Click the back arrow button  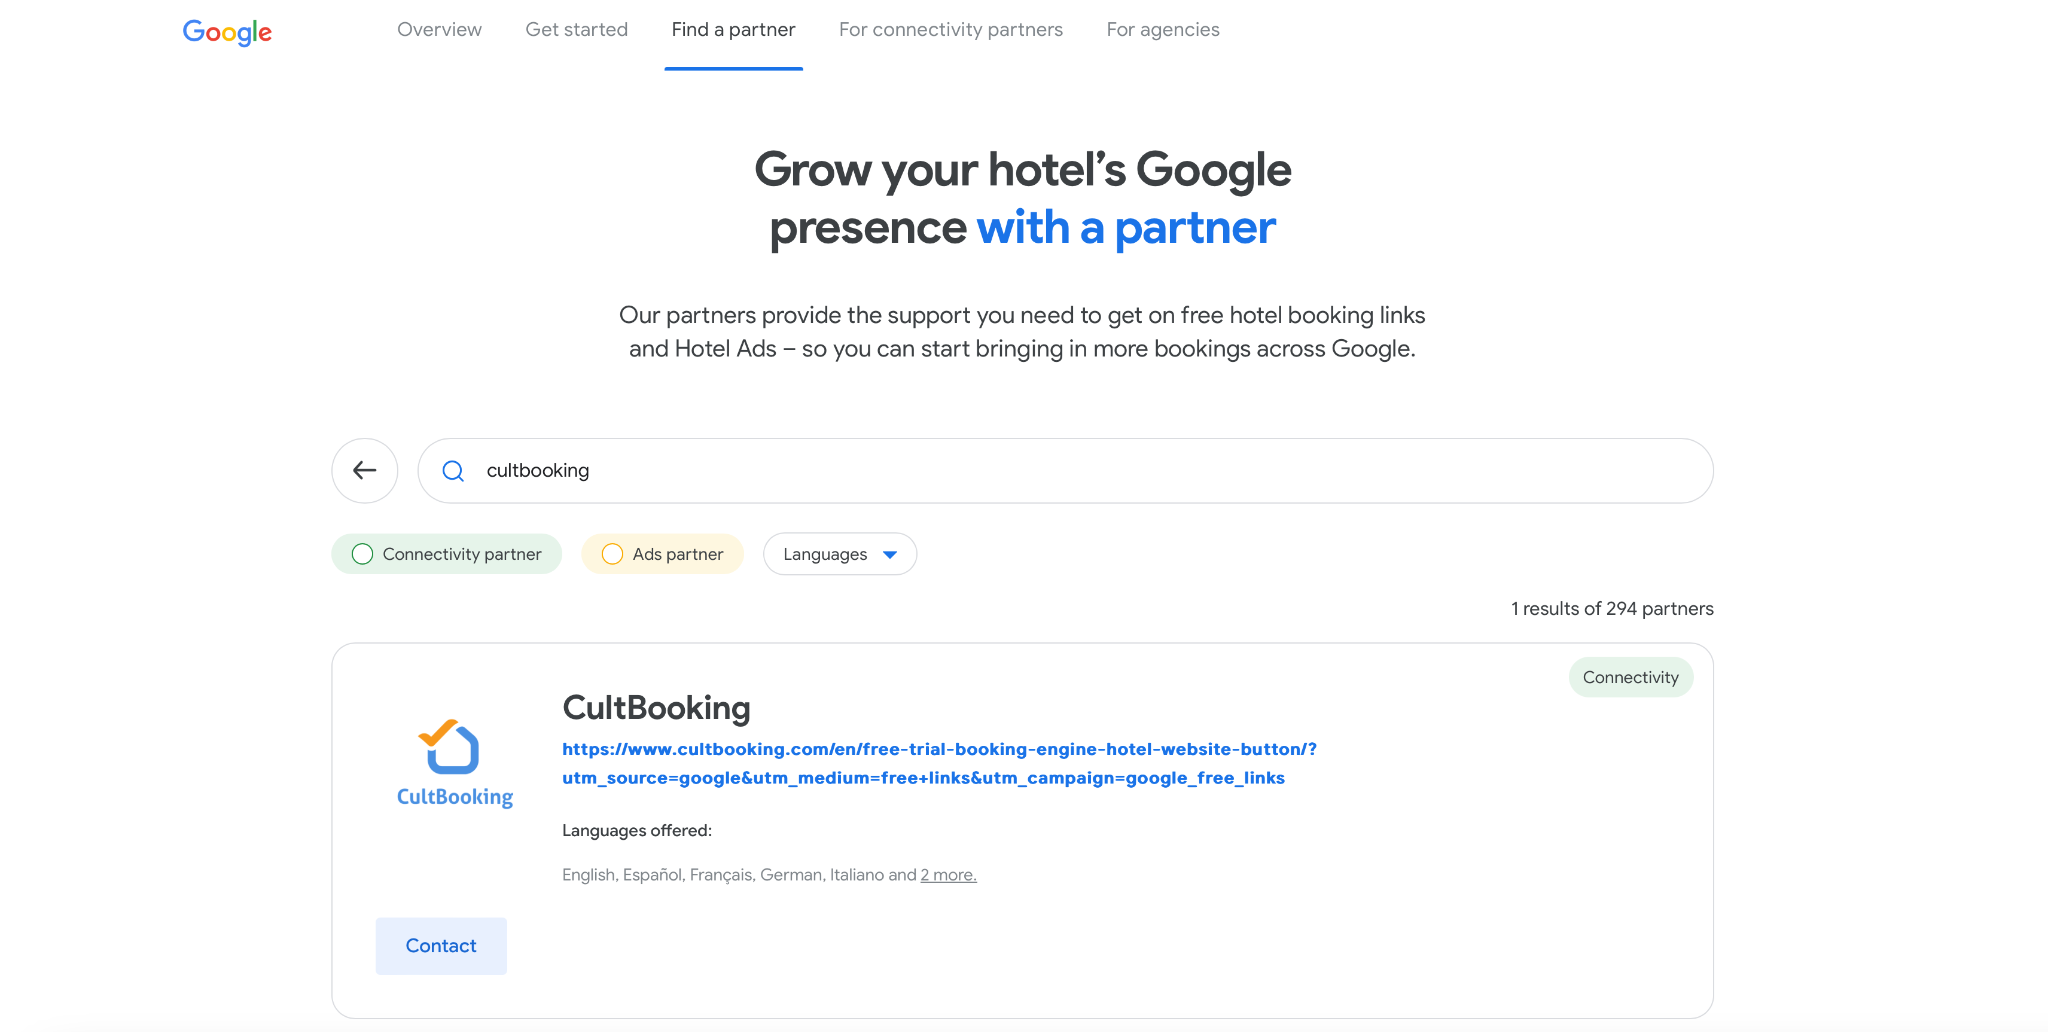[365, 471]
